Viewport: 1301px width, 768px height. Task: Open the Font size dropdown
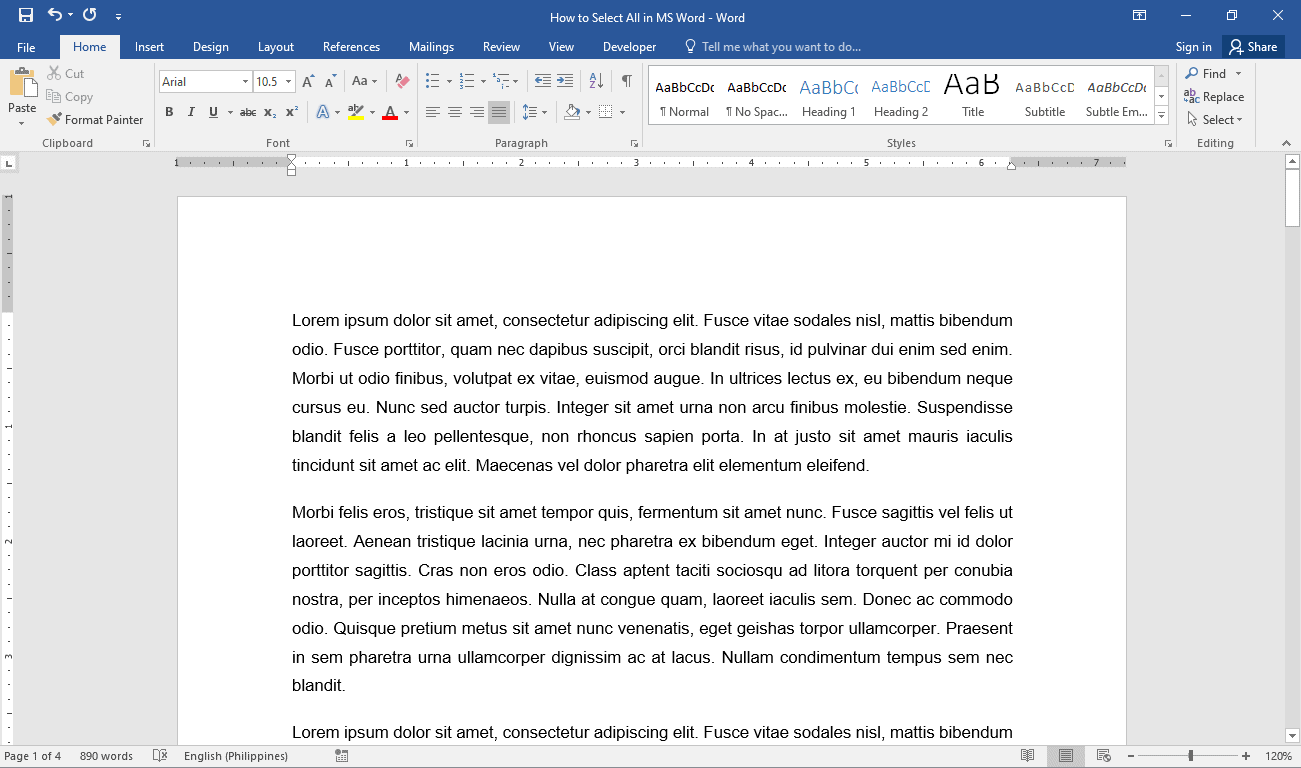click(288, 80)
